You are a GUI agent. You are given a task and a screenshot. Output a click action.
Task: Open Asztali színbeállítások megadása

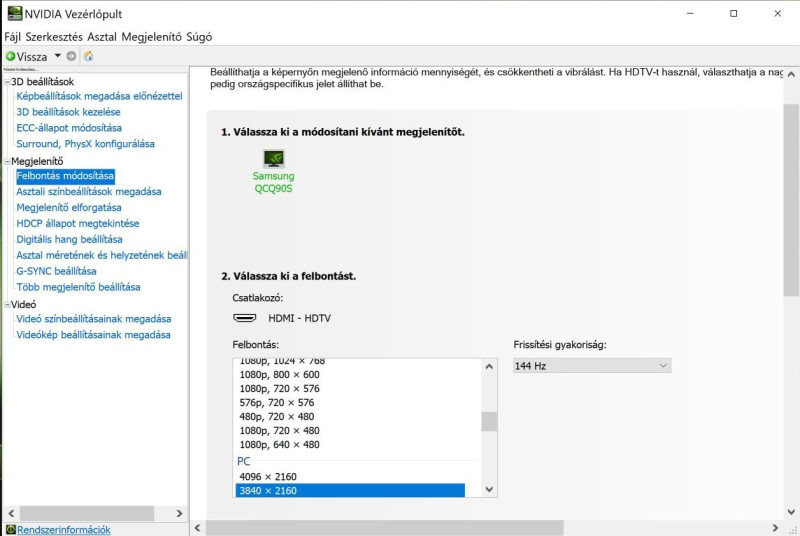89,192
